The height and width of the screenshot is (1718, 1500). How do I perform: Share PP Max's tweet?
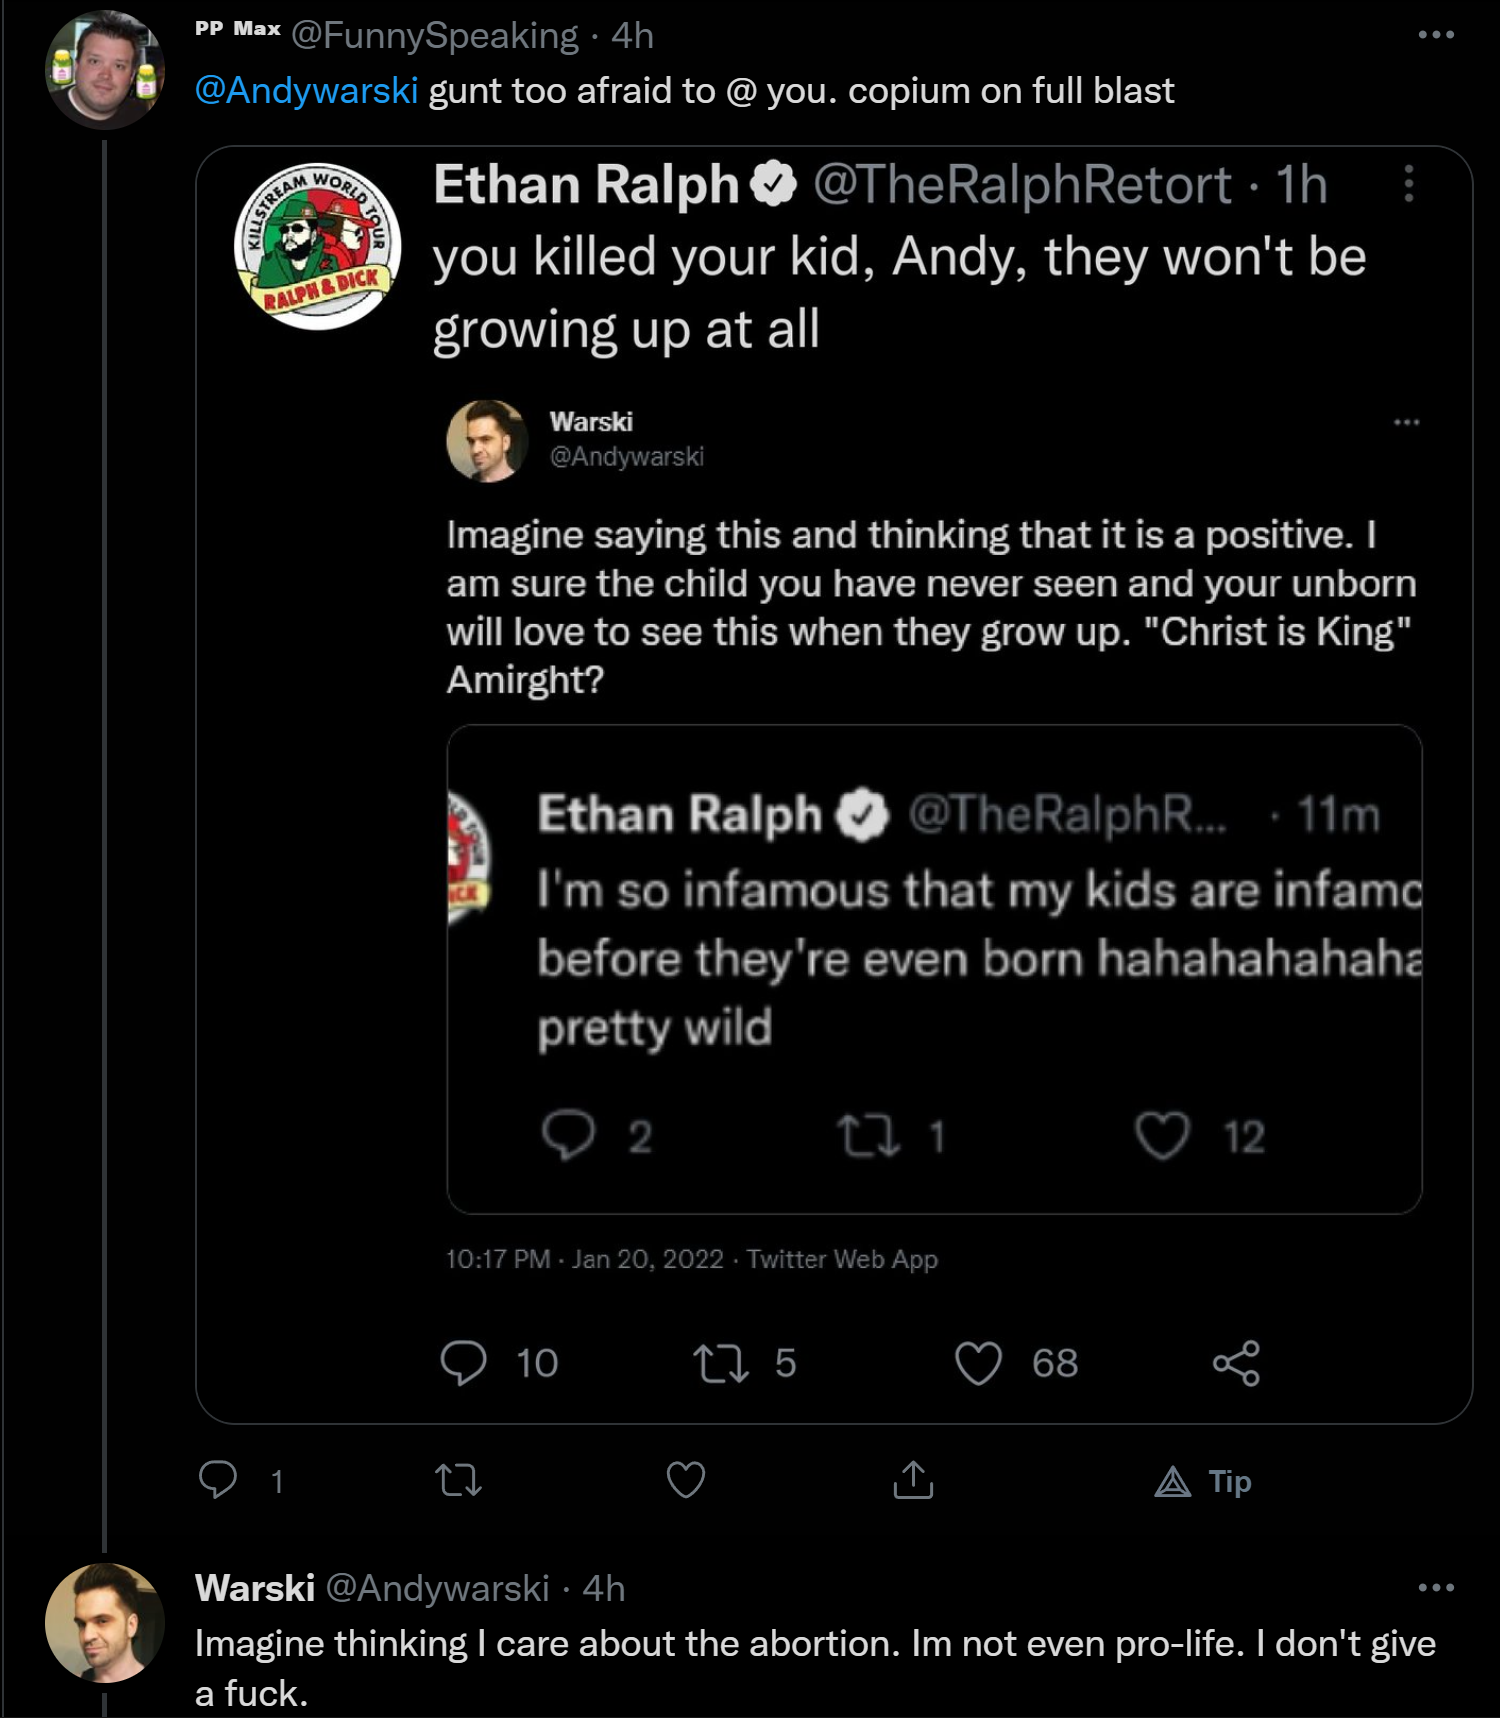[x=912, y=1479]
